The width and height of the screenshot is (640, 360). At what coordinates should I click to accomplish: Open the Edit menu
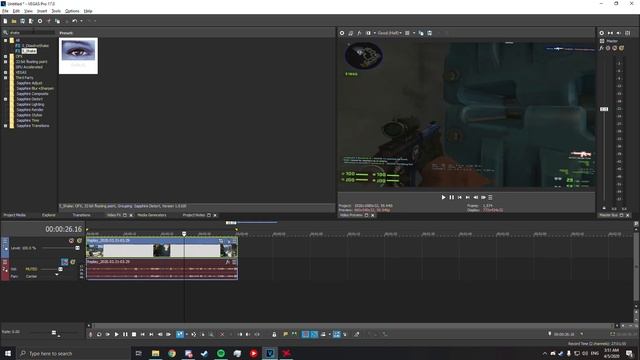pos(16,11)
